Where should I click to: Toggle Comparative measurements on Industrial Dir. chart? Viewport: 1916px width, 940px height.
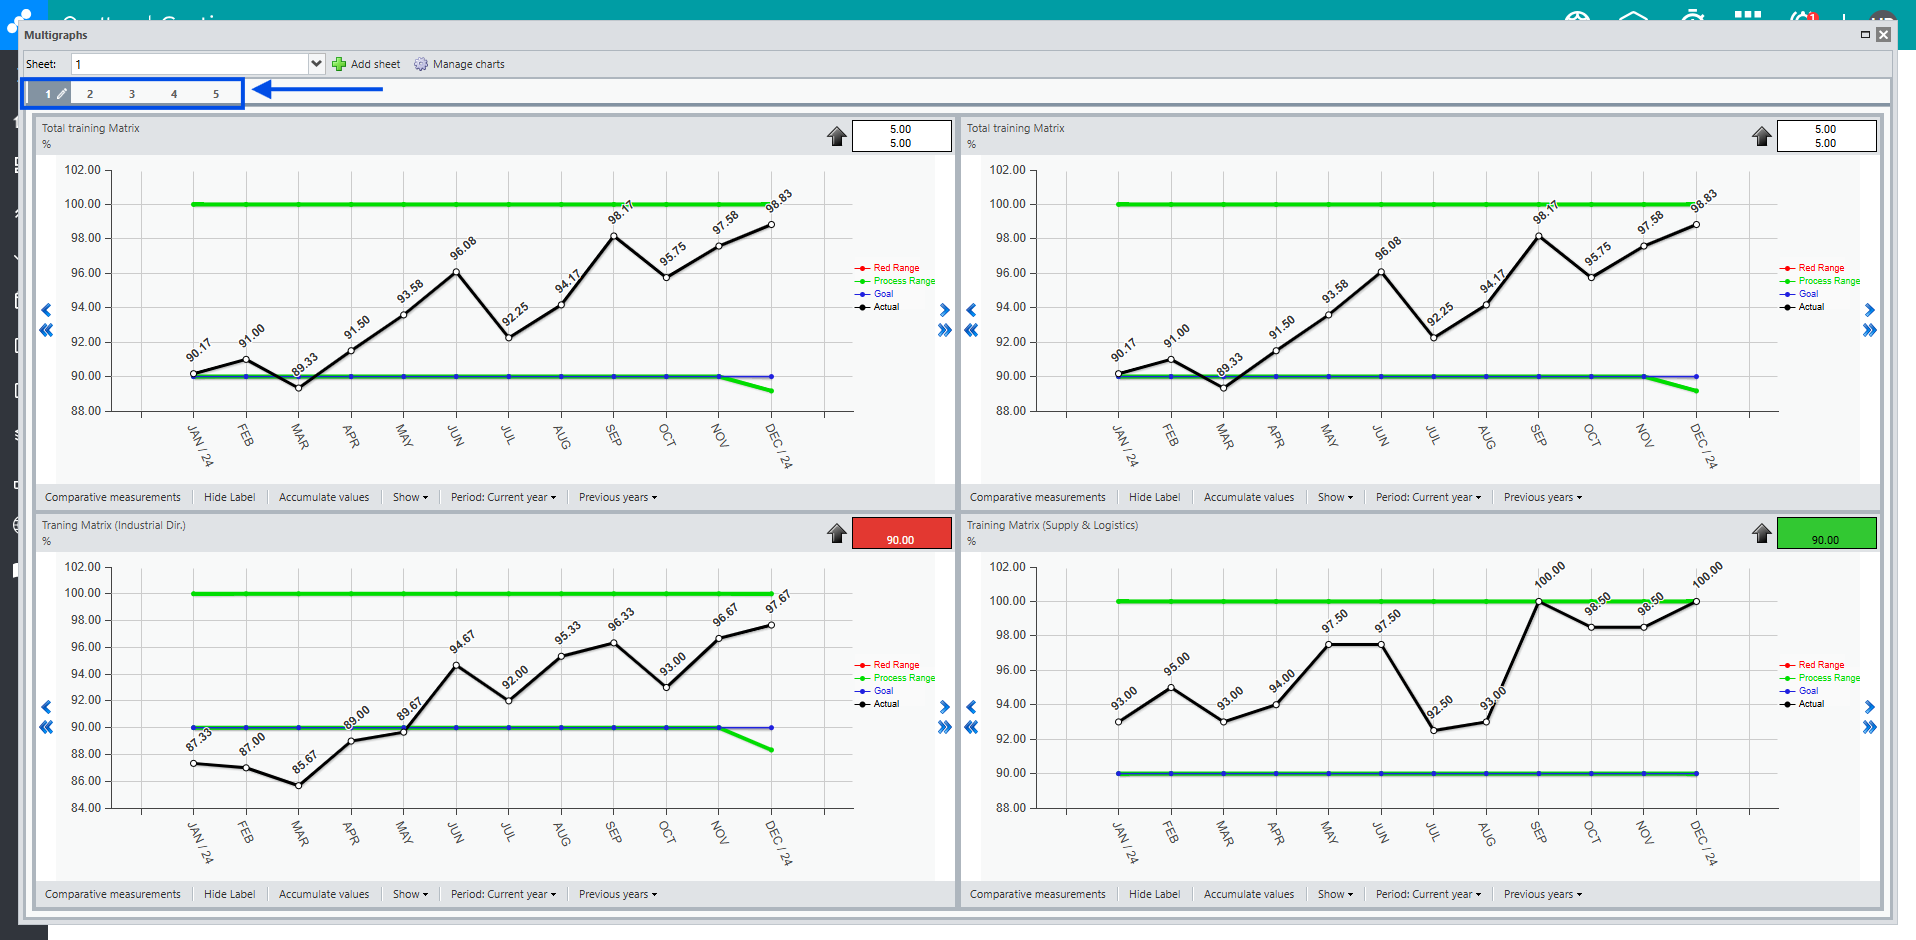click(113, 894)
